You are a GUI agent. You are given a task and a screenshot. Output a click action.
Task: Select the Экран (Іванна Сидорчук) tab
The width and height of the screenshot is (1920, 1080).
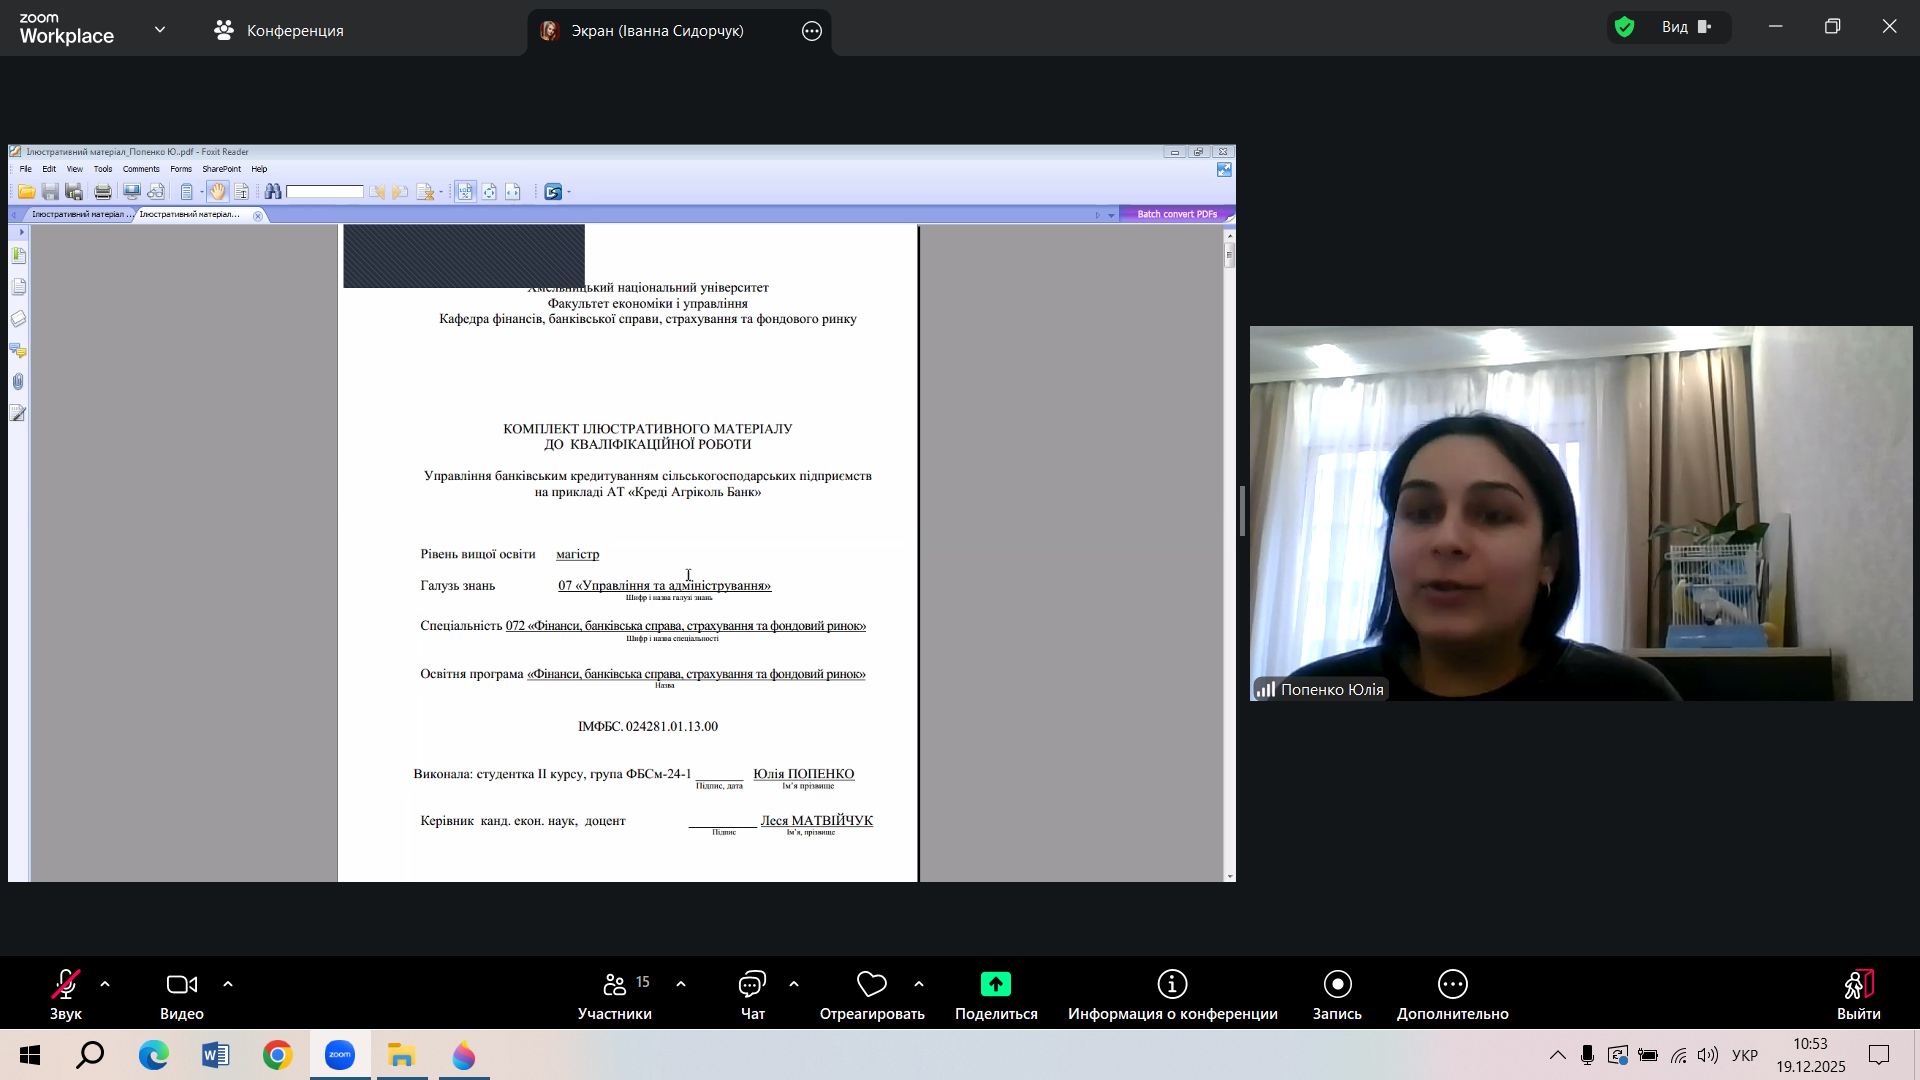click(x=656, y=31)
